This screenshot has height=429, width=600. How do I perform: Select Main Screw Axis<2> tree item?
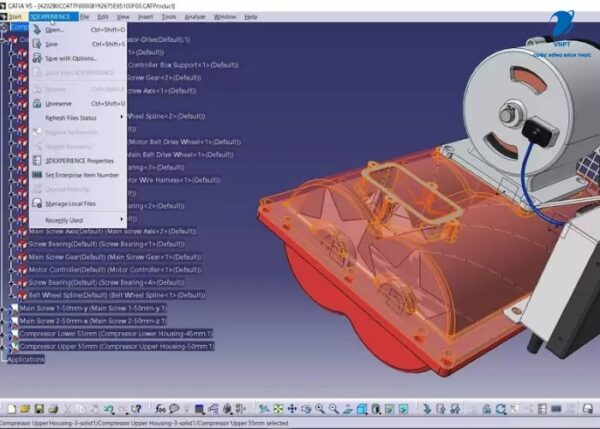112,231
